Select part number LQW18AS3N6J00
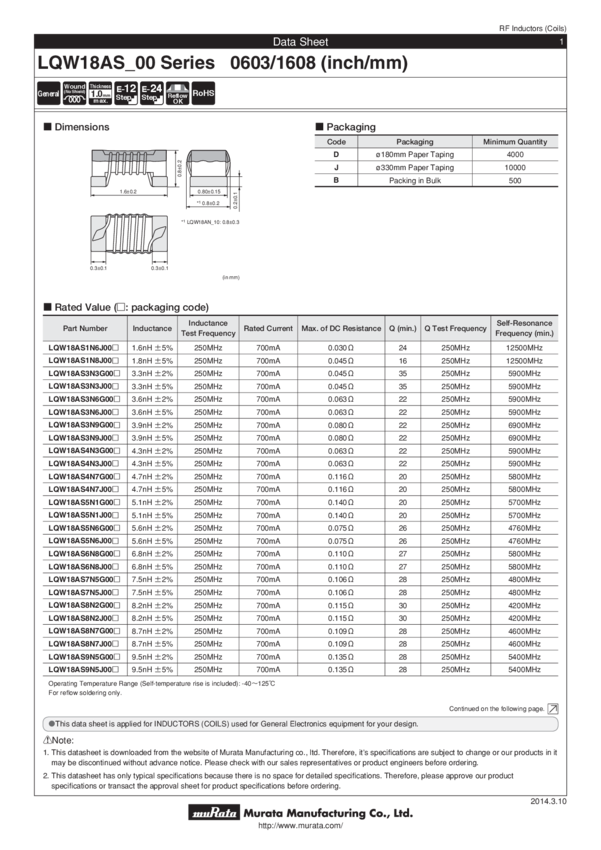The height and width of the screenshot is (850, 601). point(83,412)
